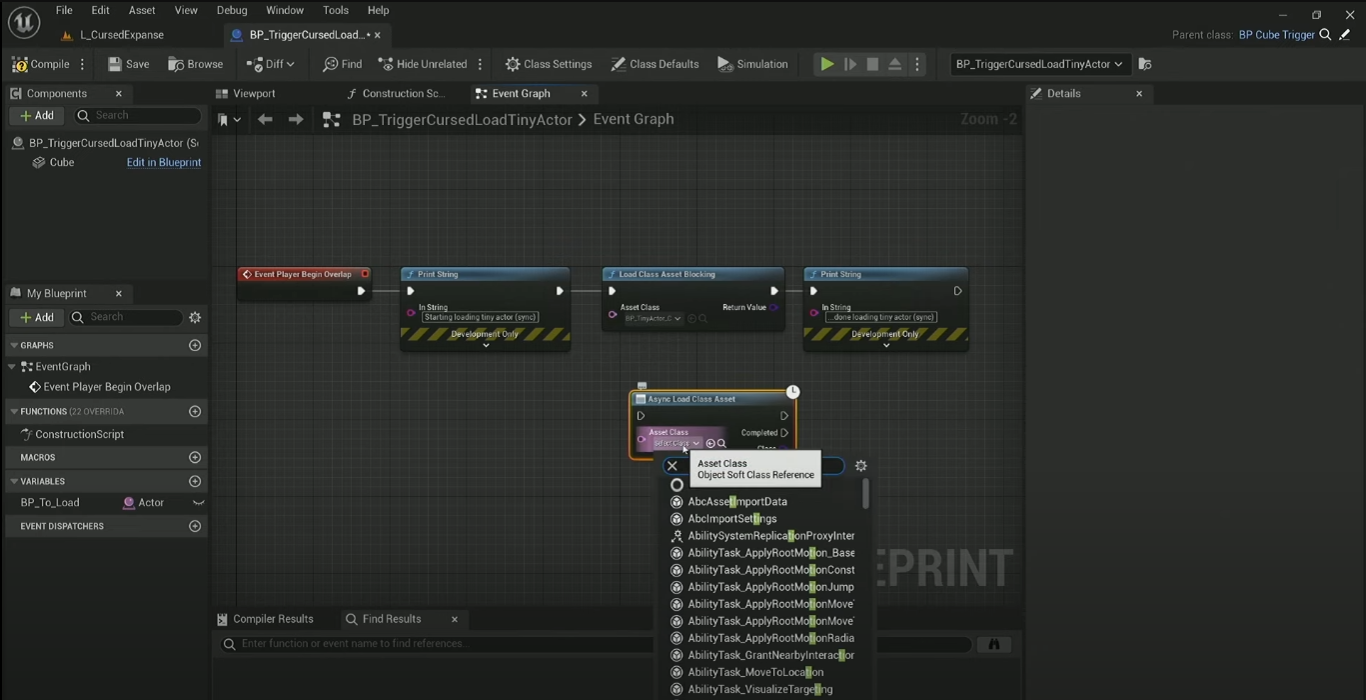Add new variable with plus icon

click(x=195, y=481)
